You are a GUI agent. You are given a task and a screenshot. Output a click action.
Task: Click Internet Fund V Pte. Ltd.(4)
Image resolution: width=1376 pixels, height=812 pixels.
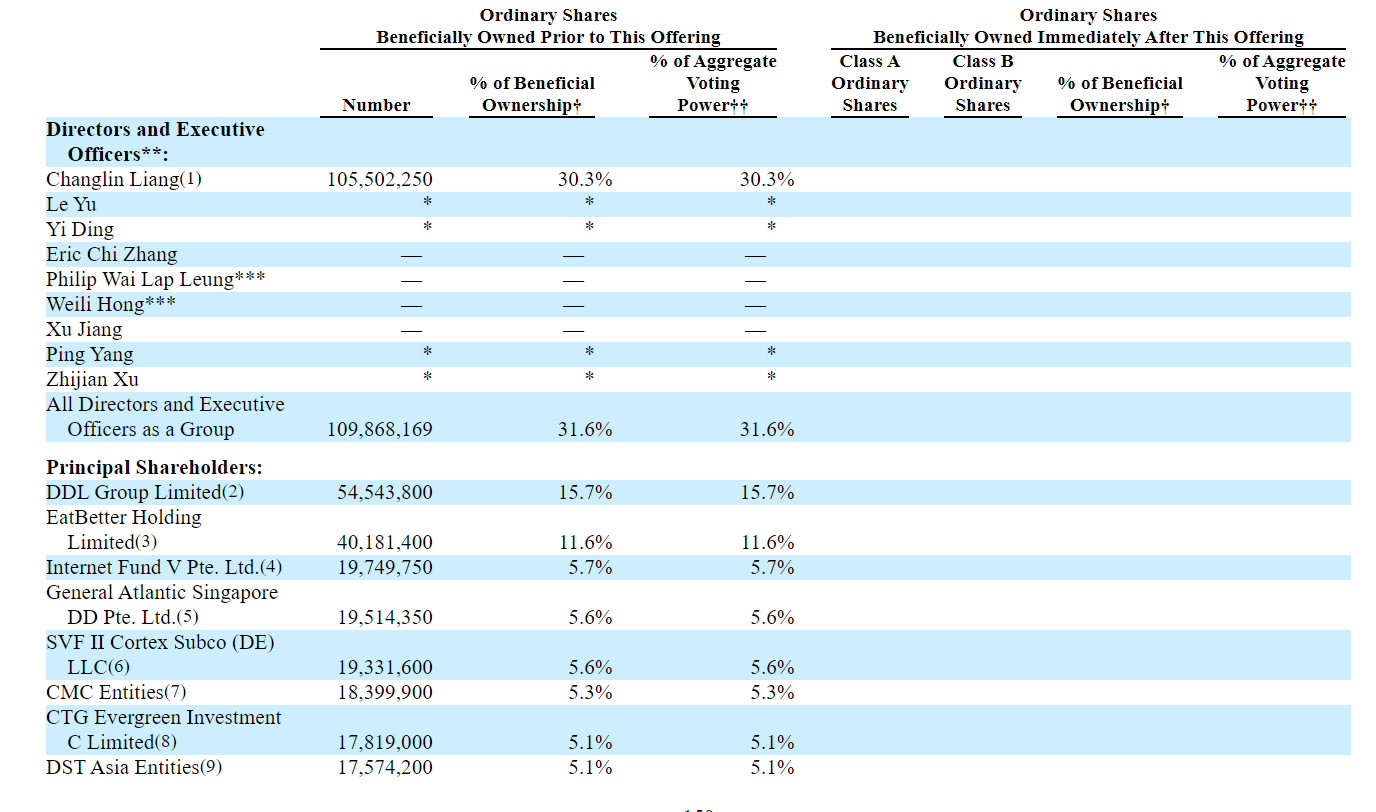click(x=164, y=567)
